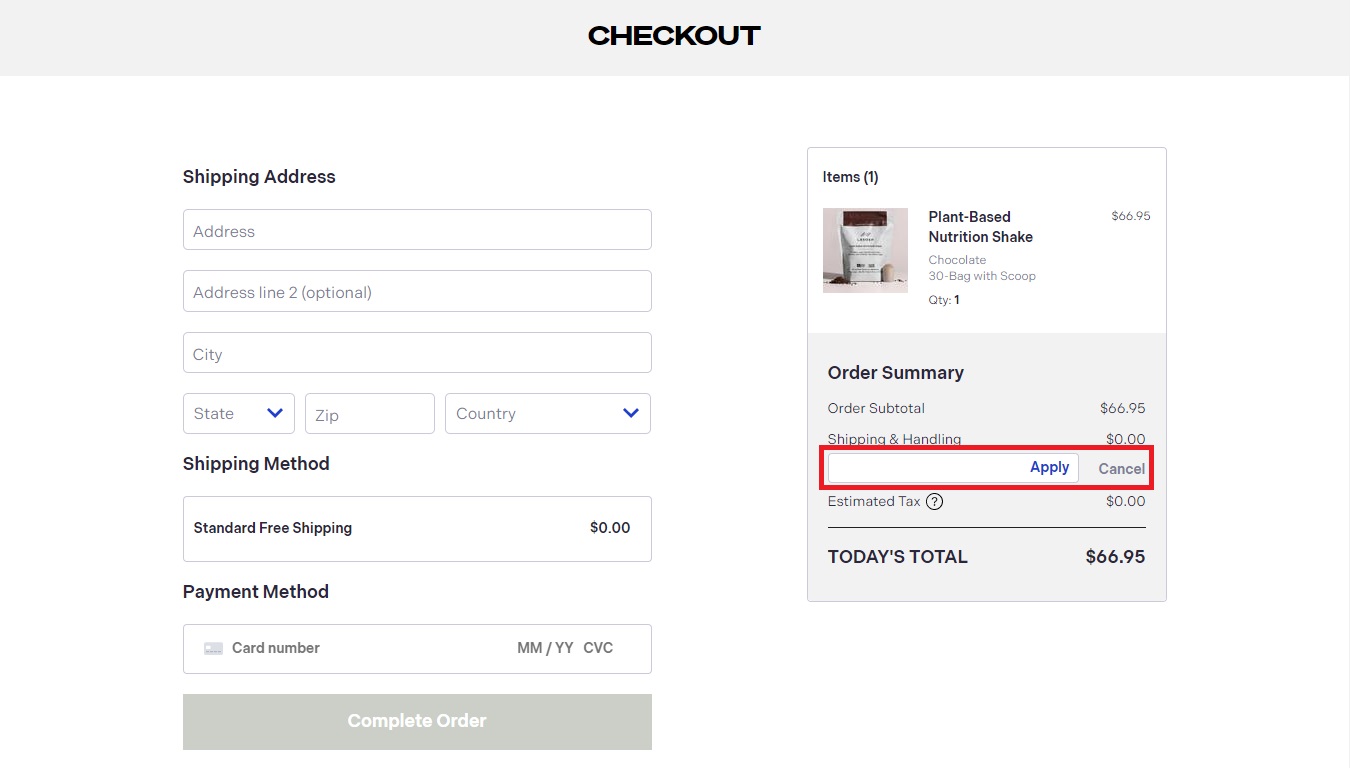Expand the Country dropdown
This screenshot has width=1350, height=768.
pos(547,414)
